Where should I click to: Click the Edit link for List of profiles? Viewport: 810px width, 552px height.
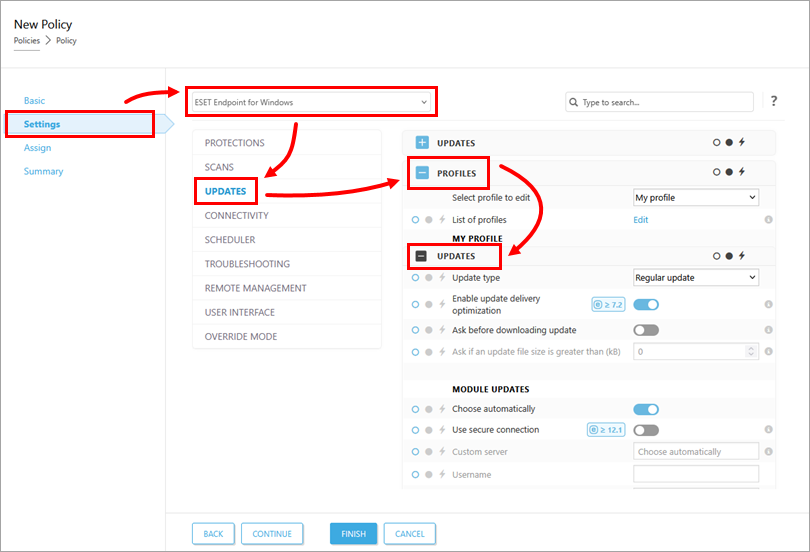pyautogui.click(x=641, y=220)
